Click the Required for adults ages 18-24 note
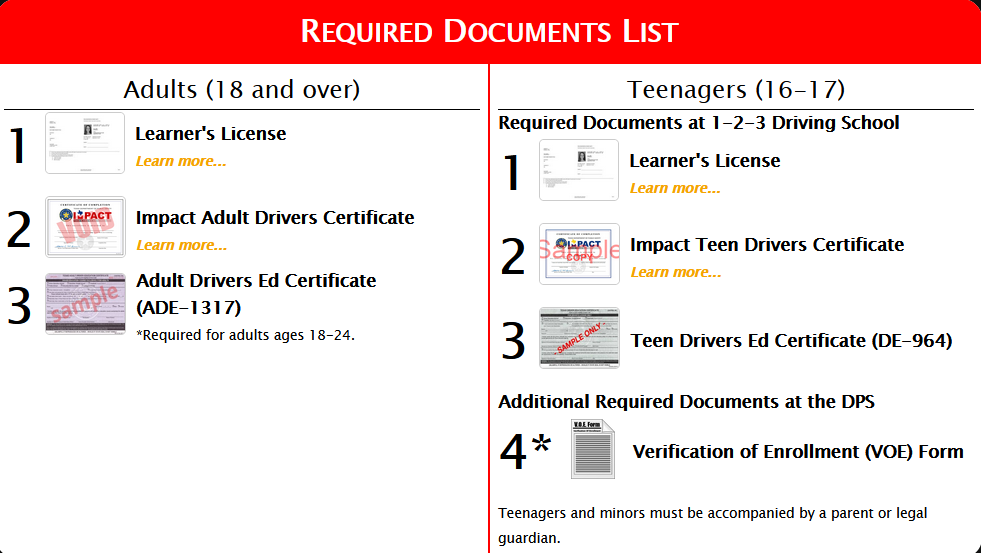Screen dimensions: 981x553 pyautogui.click(x=245, y=335)
